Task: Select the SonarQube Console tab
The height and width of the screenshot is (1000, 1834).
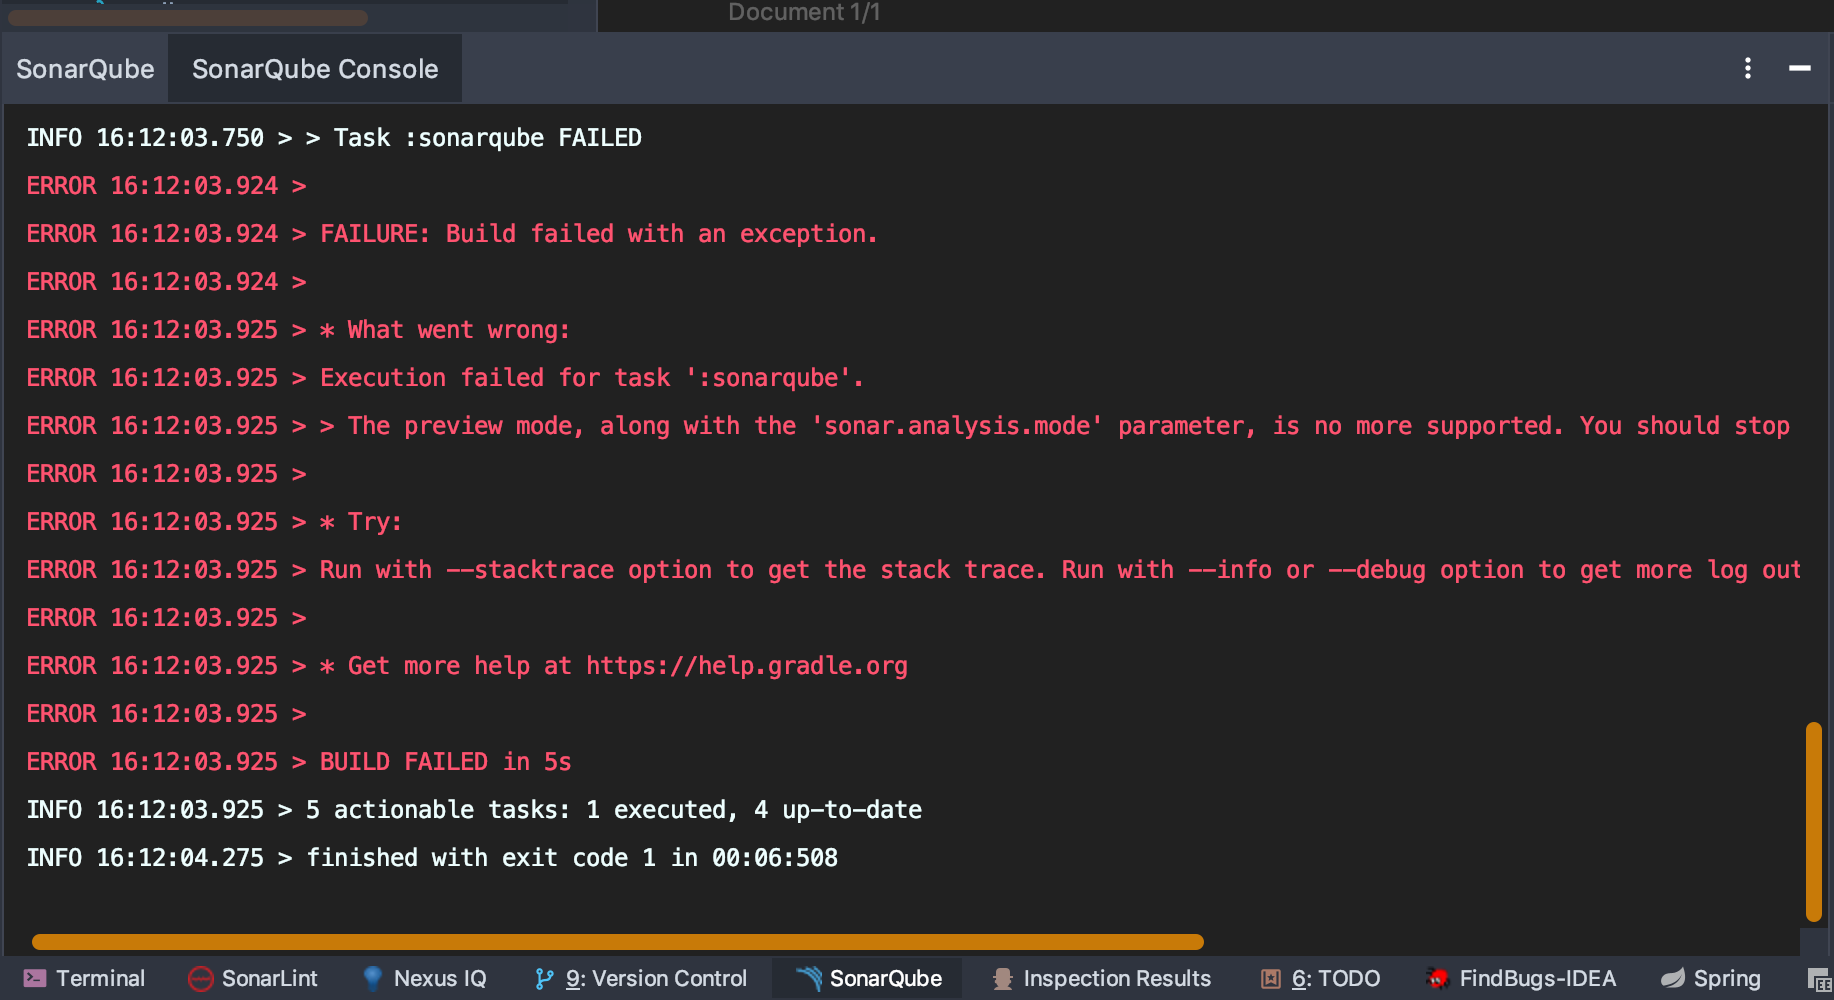Action: click(315, 69)
